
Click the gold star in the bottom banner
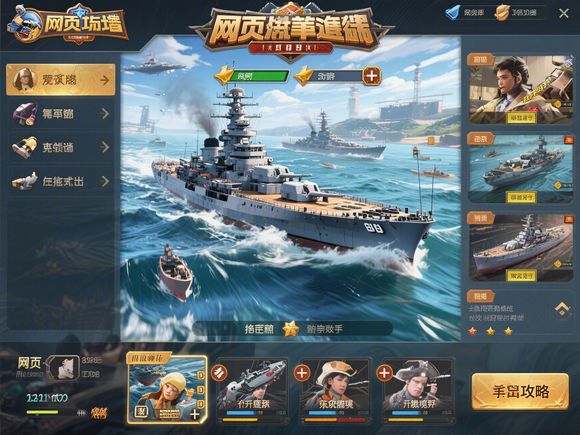[x=291, y=328]
